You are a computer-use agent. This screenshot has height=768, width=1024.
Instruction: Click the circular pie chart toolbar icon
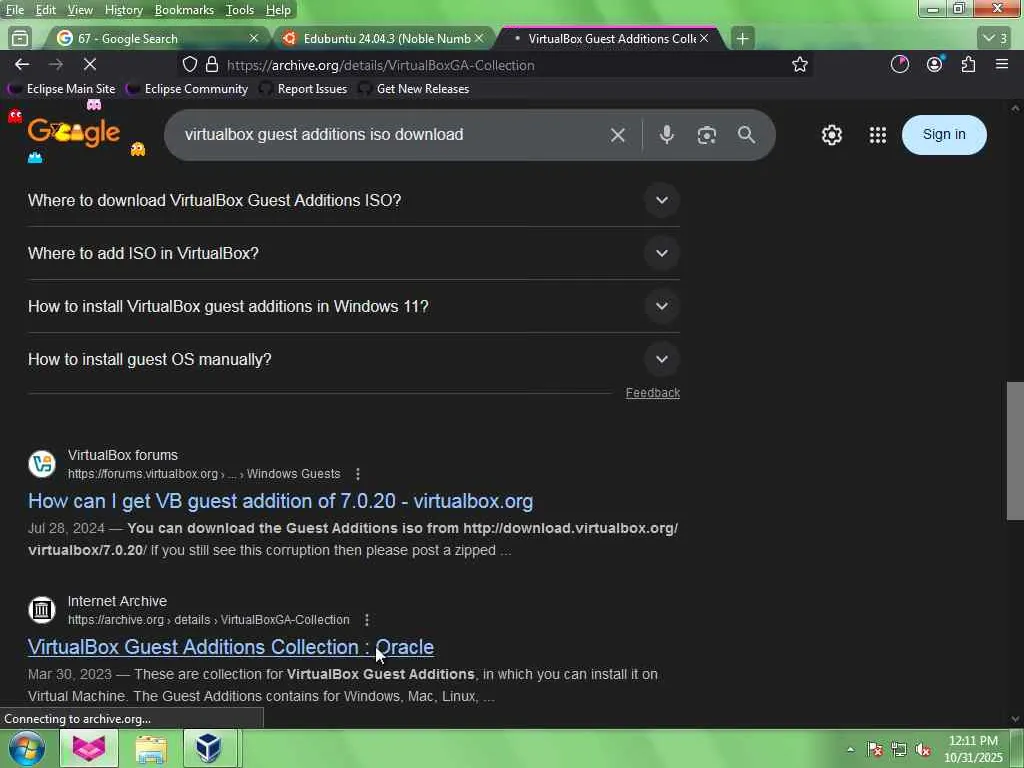coord(900,65)
